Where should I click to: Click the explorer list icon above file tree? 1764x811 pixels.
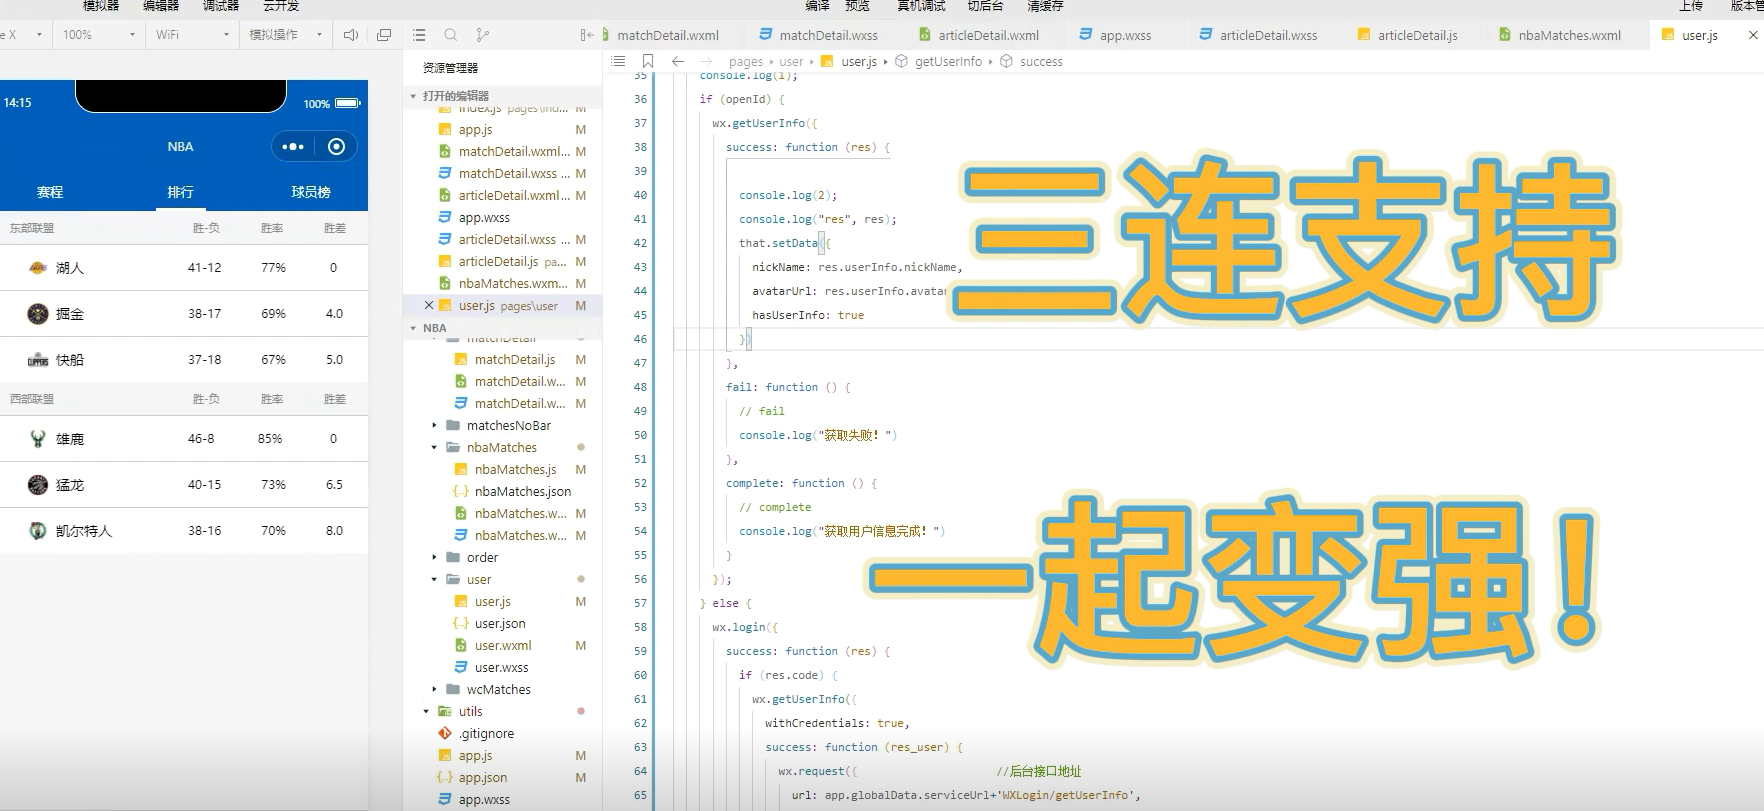419,35
